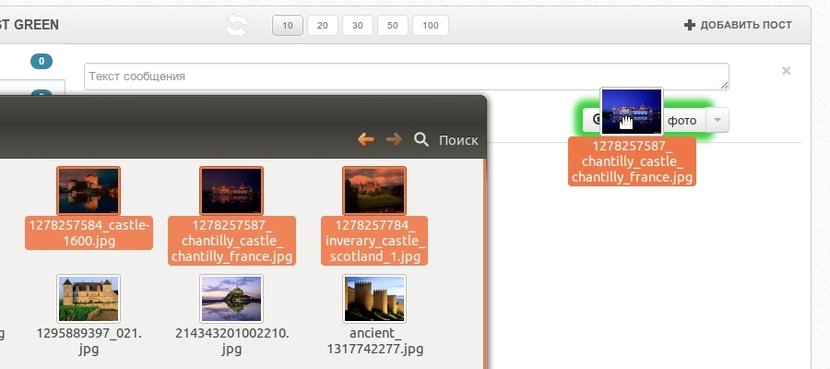Dismiss the post form with the X
Image resolution: width=830 pixels, height=369 pixels.
tap(786, 70)
